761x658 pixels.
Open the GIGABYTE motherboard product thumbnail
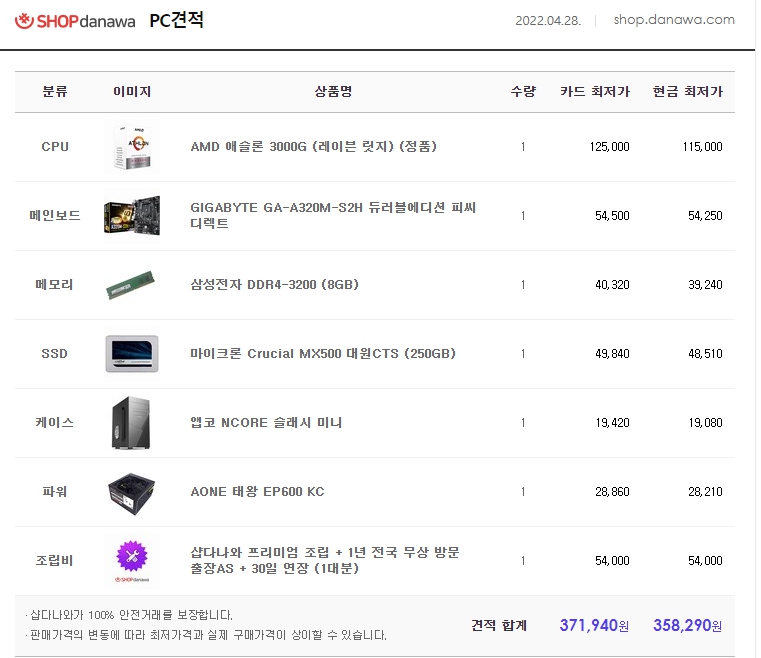tap(132, 216)
